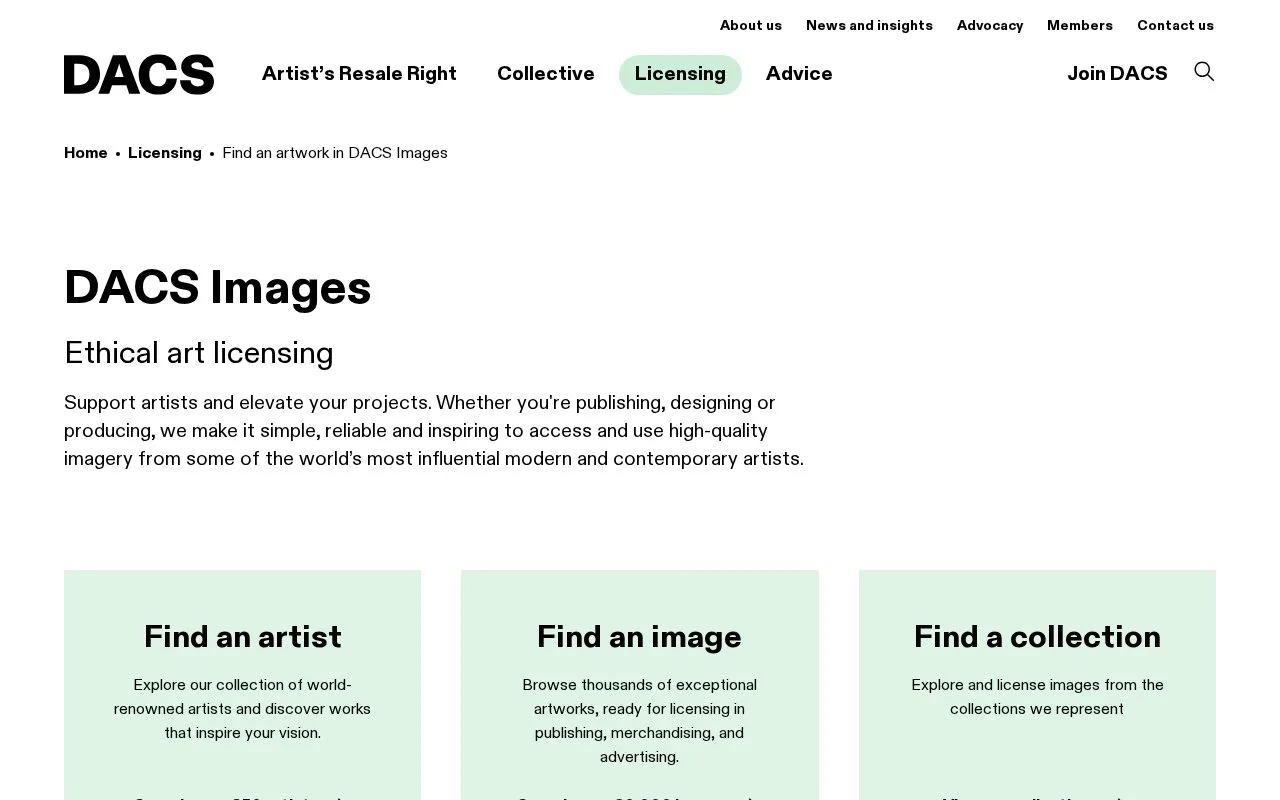Open the Find a collection card

click(x=1037, y=685)
